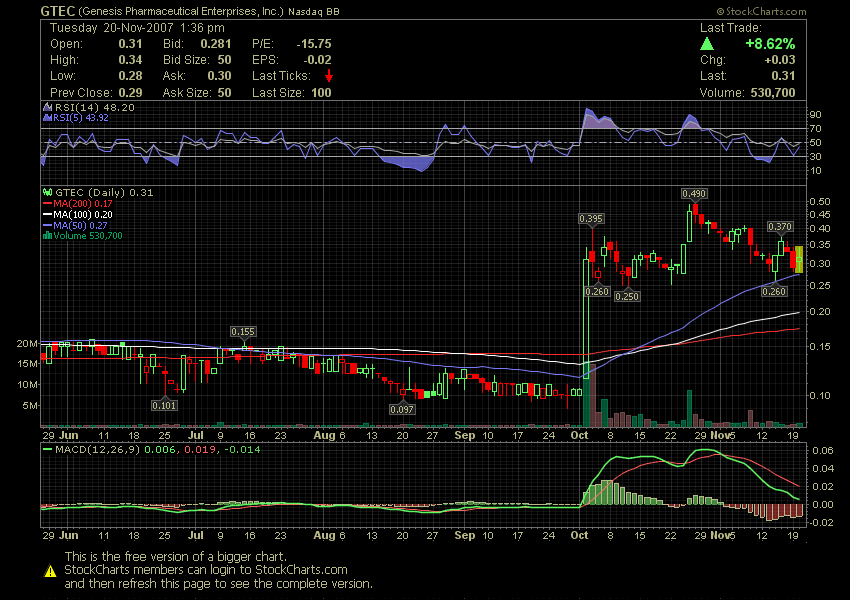
Task: Click the blue MA(50) legend line swatch
Action: click(47, 225)
